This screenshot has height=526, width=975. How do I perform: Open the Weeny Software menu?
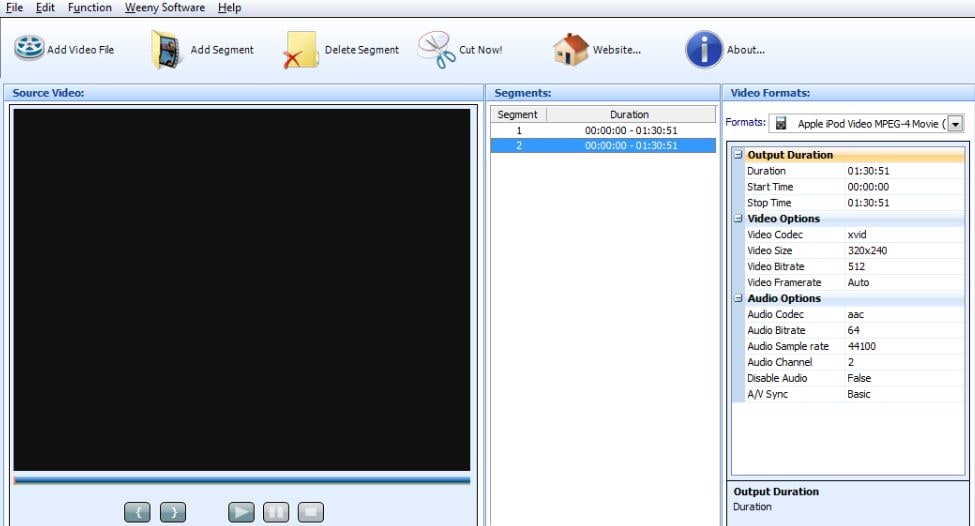165,7
